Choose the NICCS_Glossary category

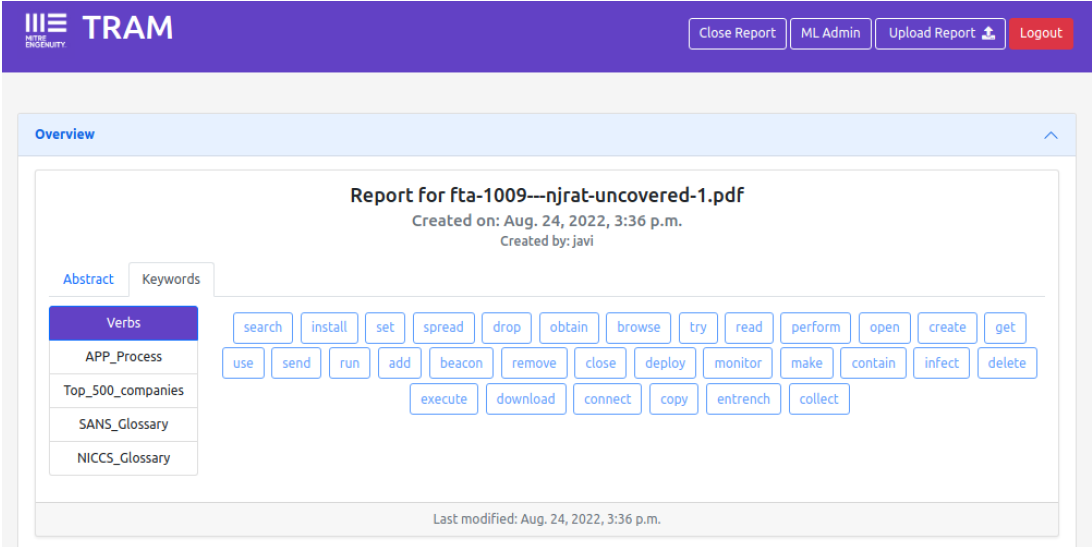tap(124, 458)
